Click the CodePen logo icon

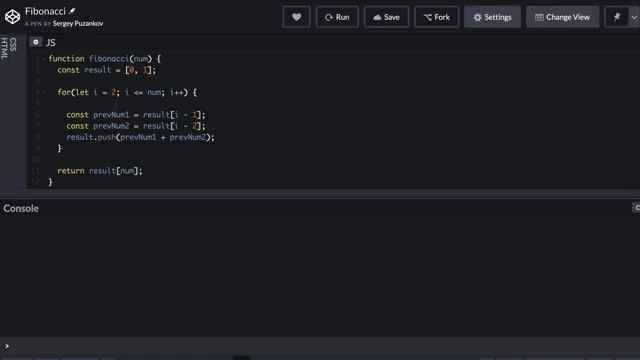(x=12, y=17)
